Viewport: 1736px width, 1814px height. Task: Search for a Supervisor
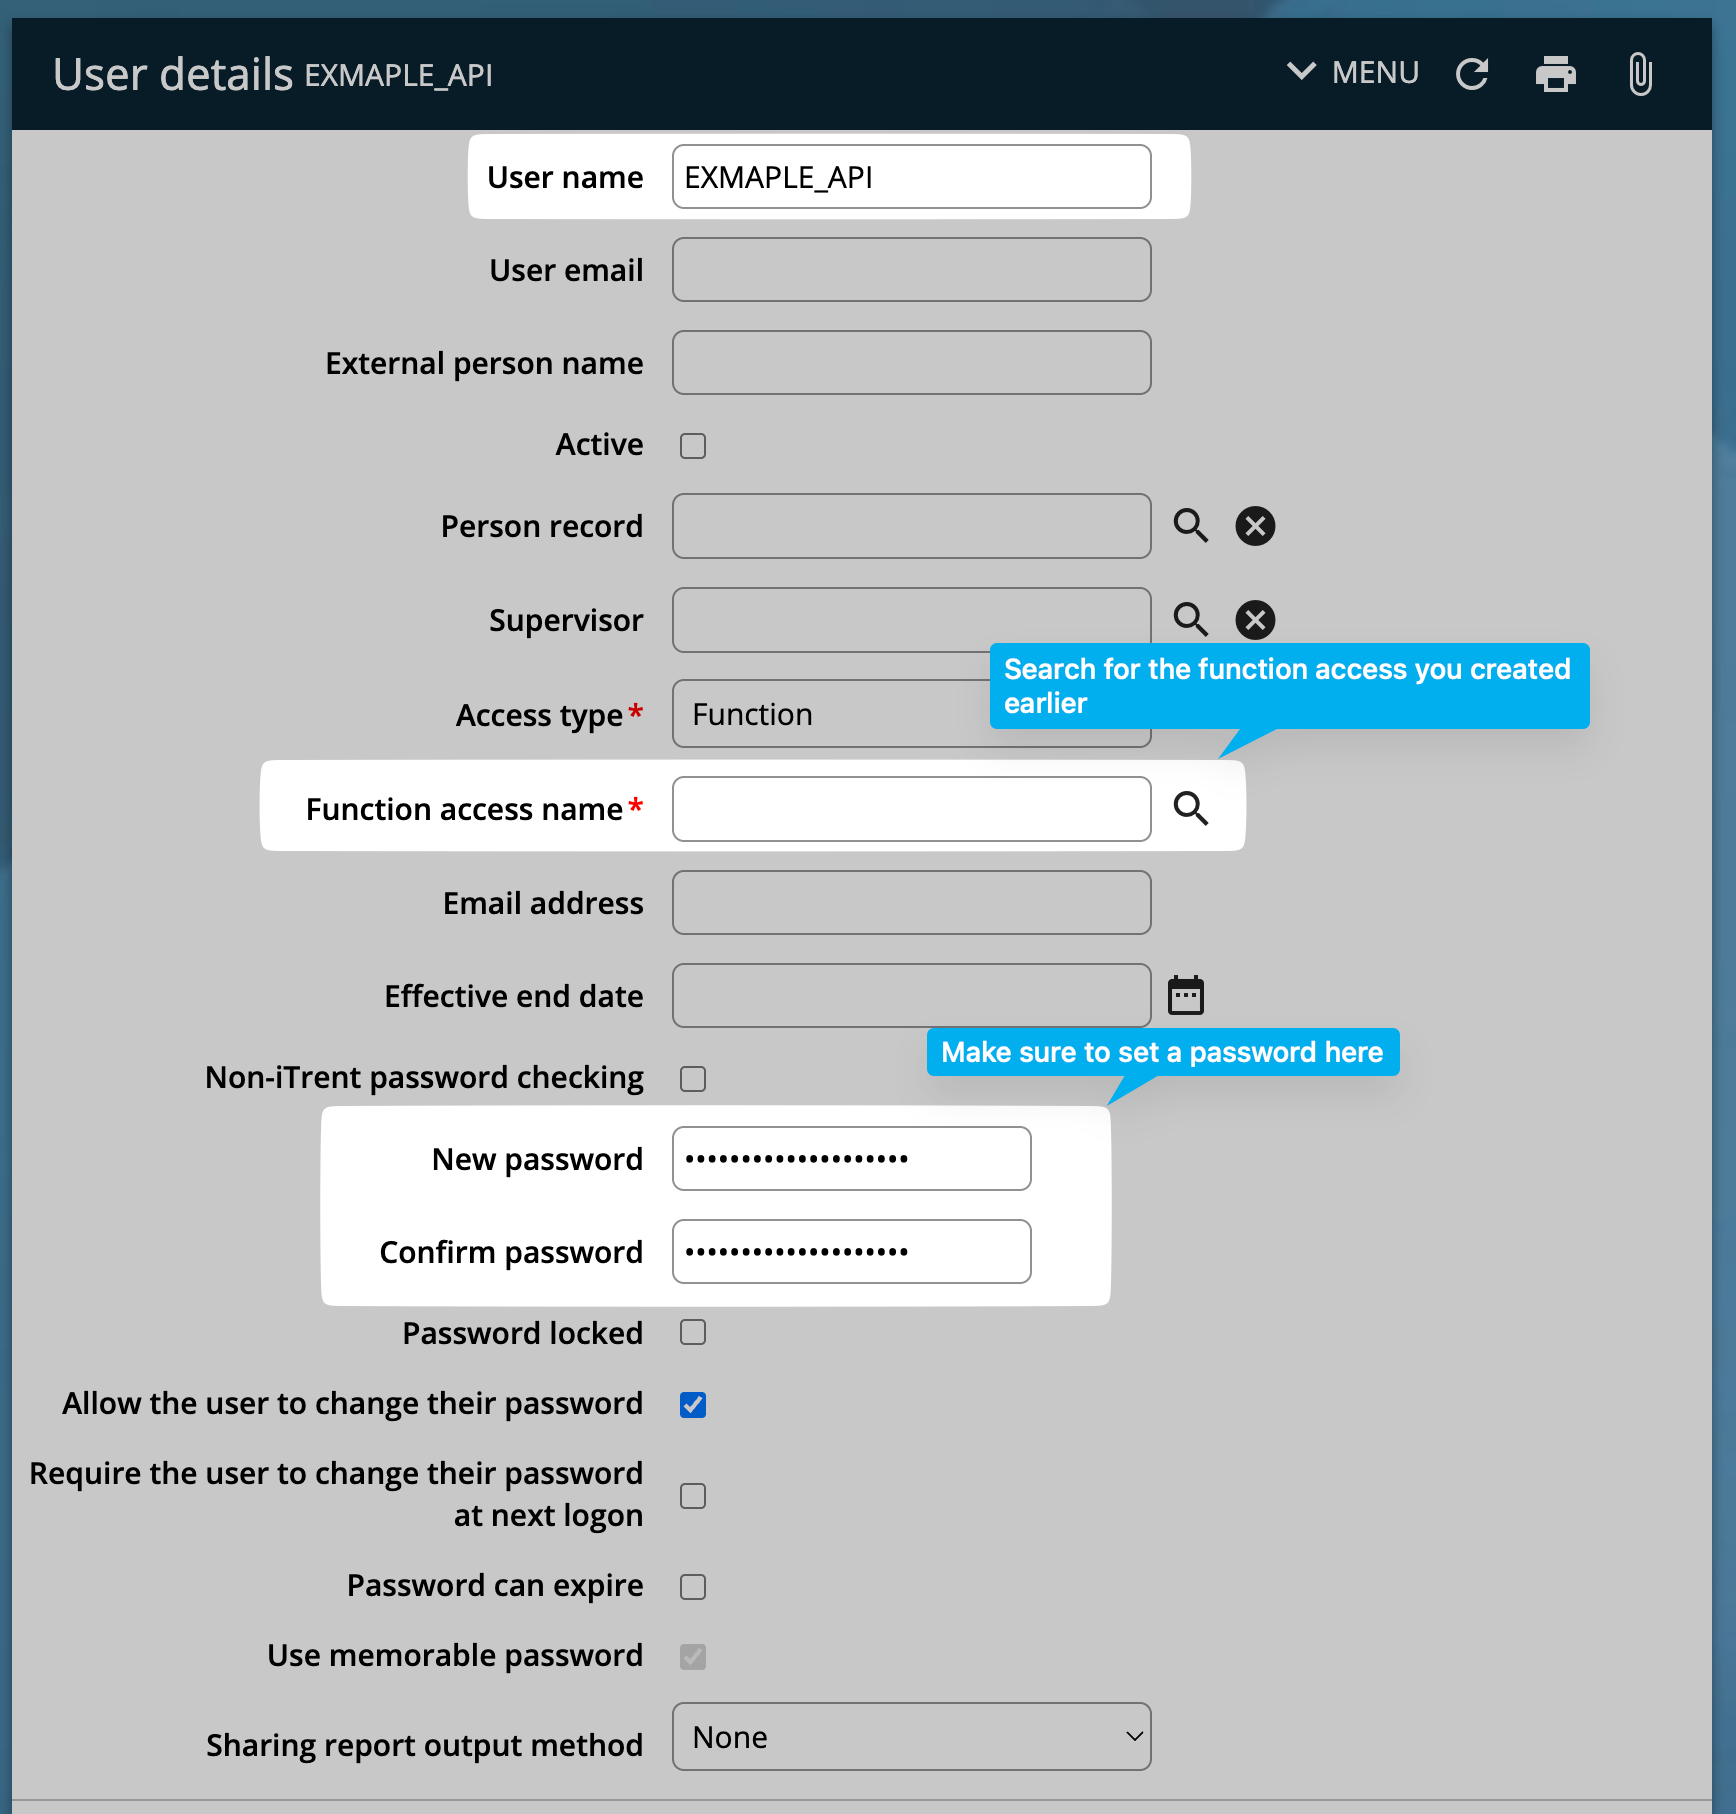pos(1190,620)
